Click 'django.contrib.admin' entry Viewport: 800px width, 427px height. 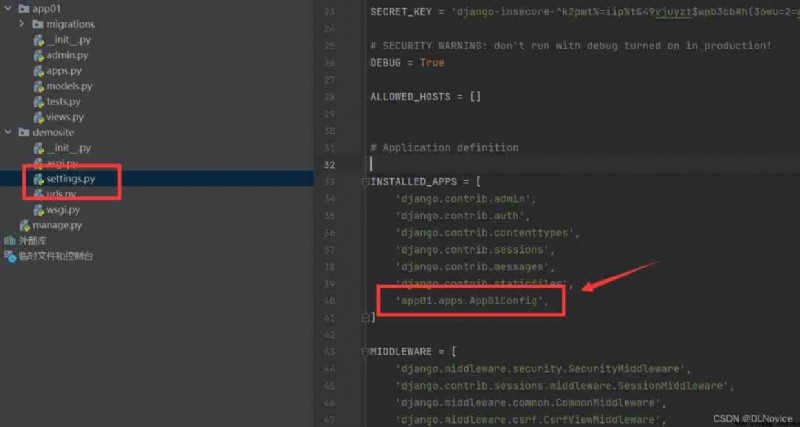pyautogui.click(x=466, y=199)
